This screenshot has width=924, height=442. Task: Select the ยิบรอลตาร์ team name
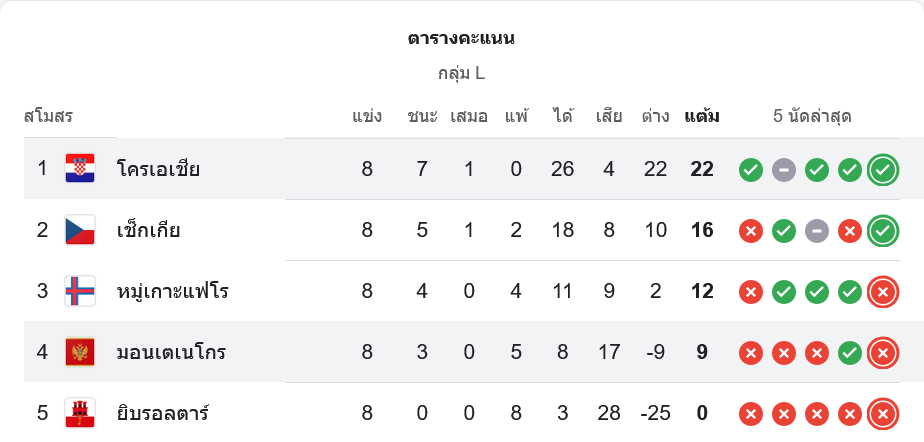[162, 413]
